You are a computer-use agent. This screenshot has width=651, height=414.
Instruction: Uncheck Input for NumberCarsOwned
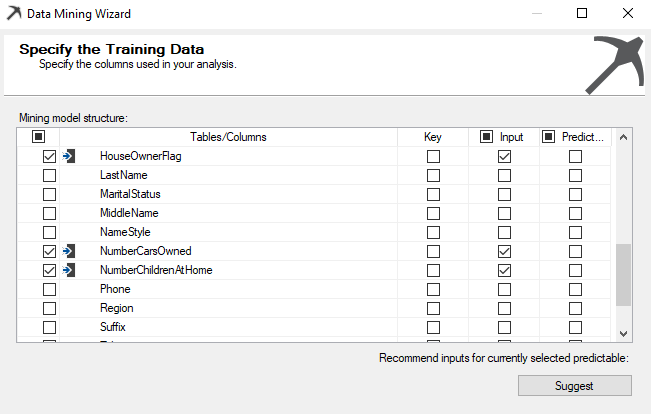click(504, 251)
